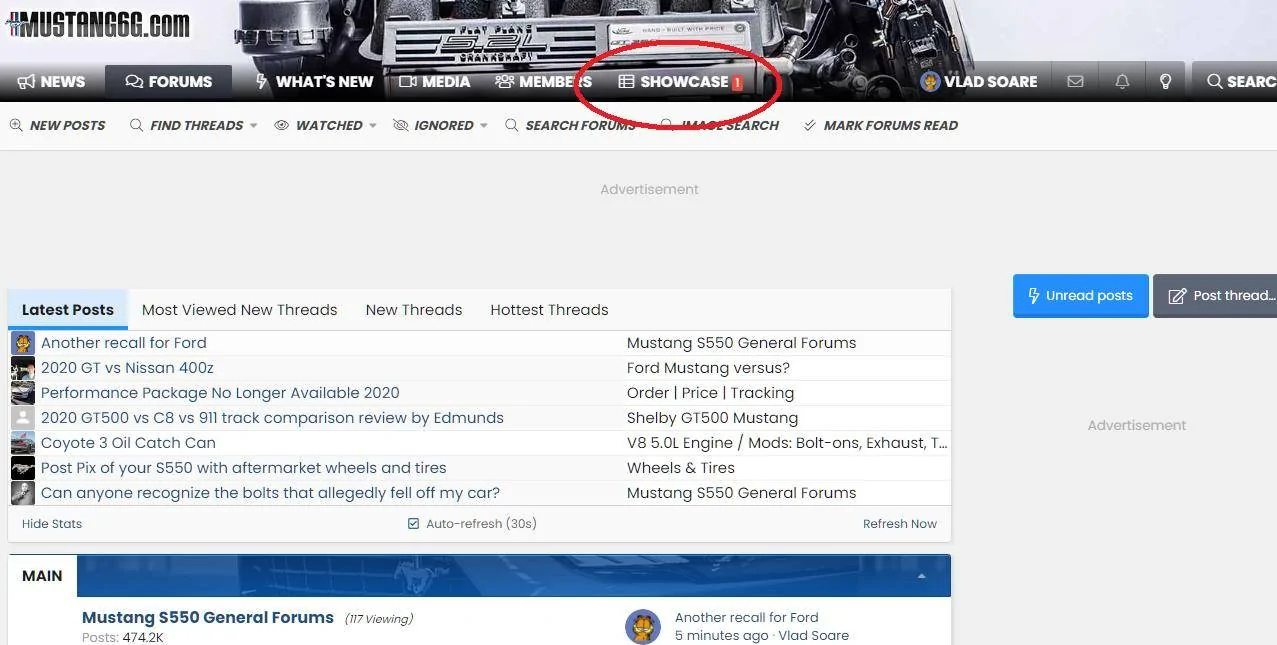This screenshot has height=645, width=1277.
Task: Collapse the MAIN category with arrow
Action: pos(921,576)
